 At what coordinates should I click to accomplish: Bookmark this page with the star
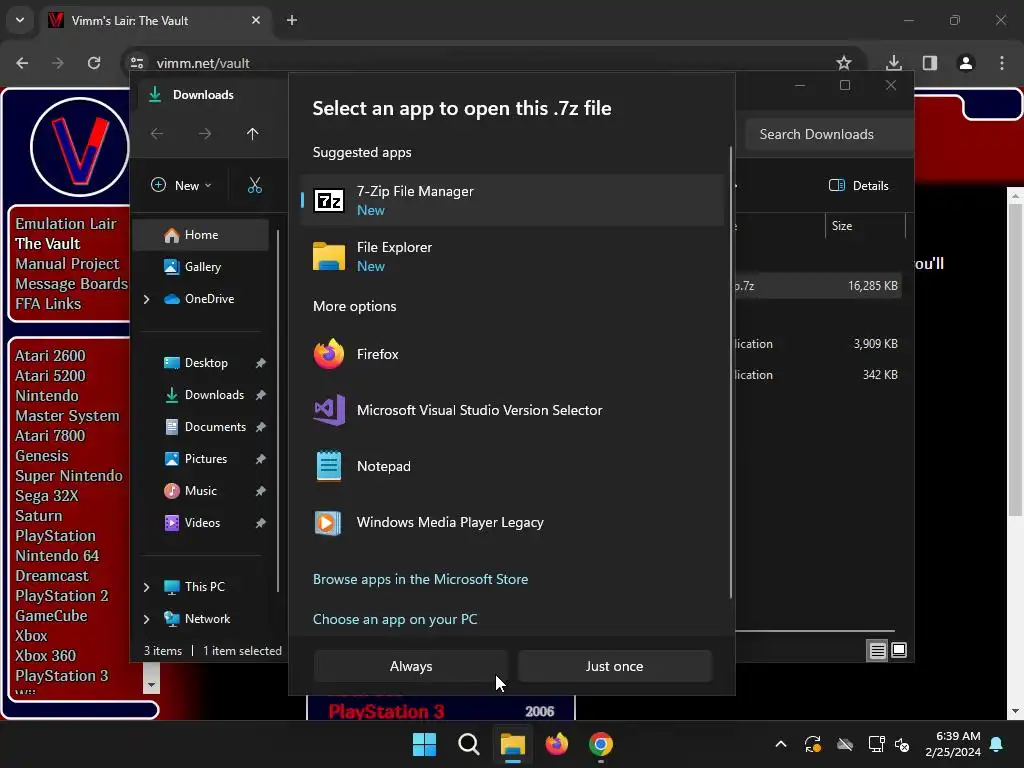click(844, 63)
